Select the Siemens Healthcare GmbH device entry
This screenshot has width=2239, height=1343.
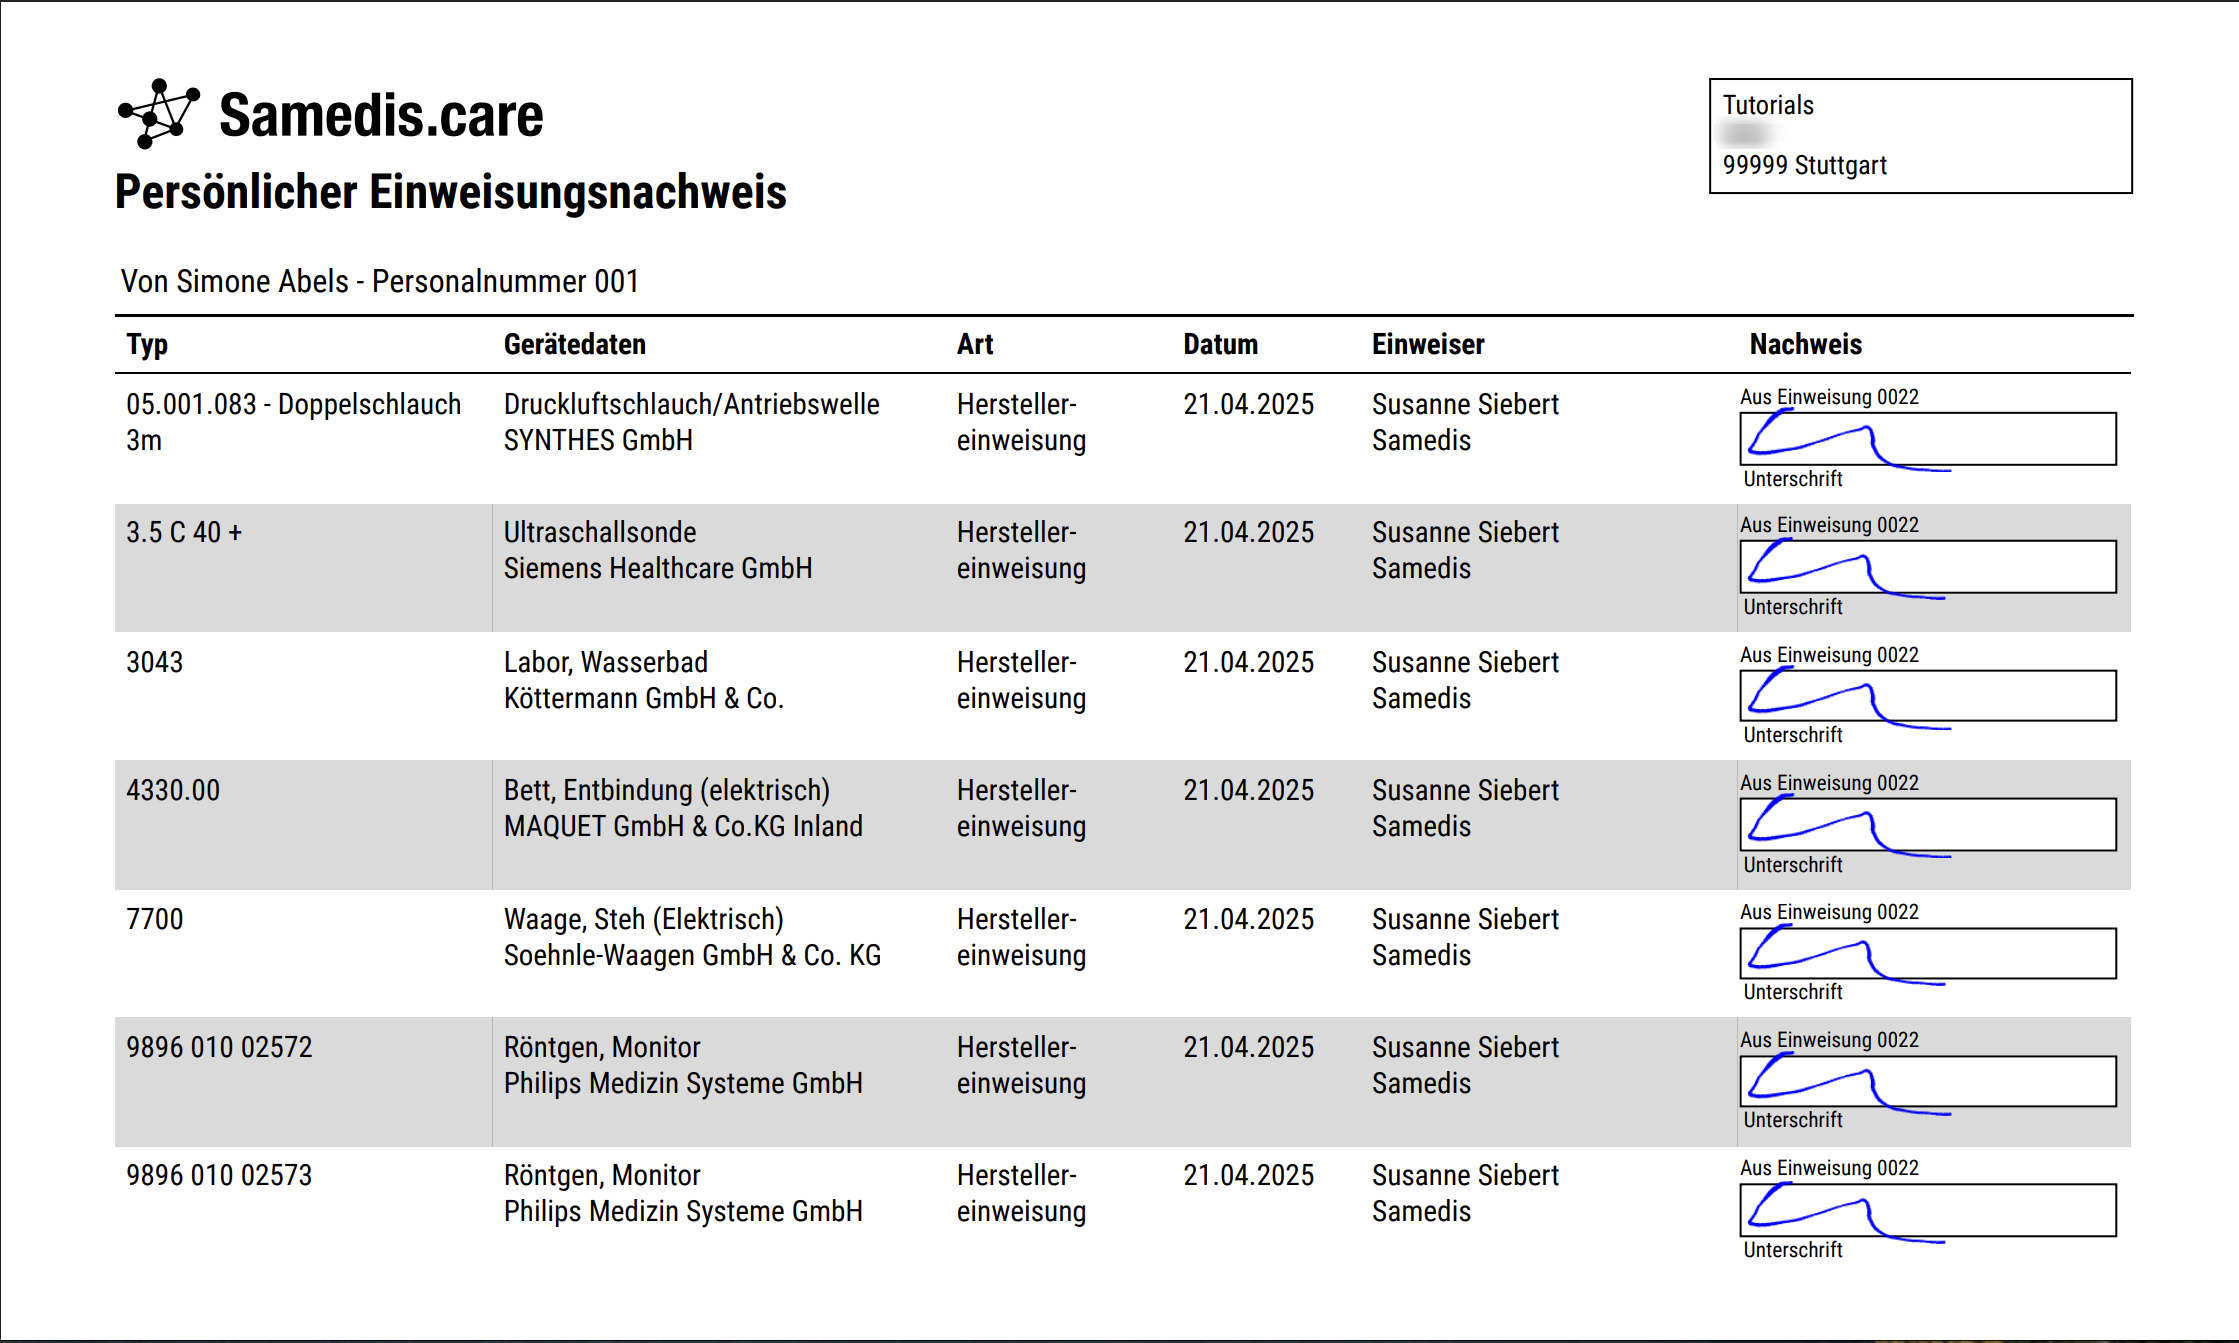658,568
